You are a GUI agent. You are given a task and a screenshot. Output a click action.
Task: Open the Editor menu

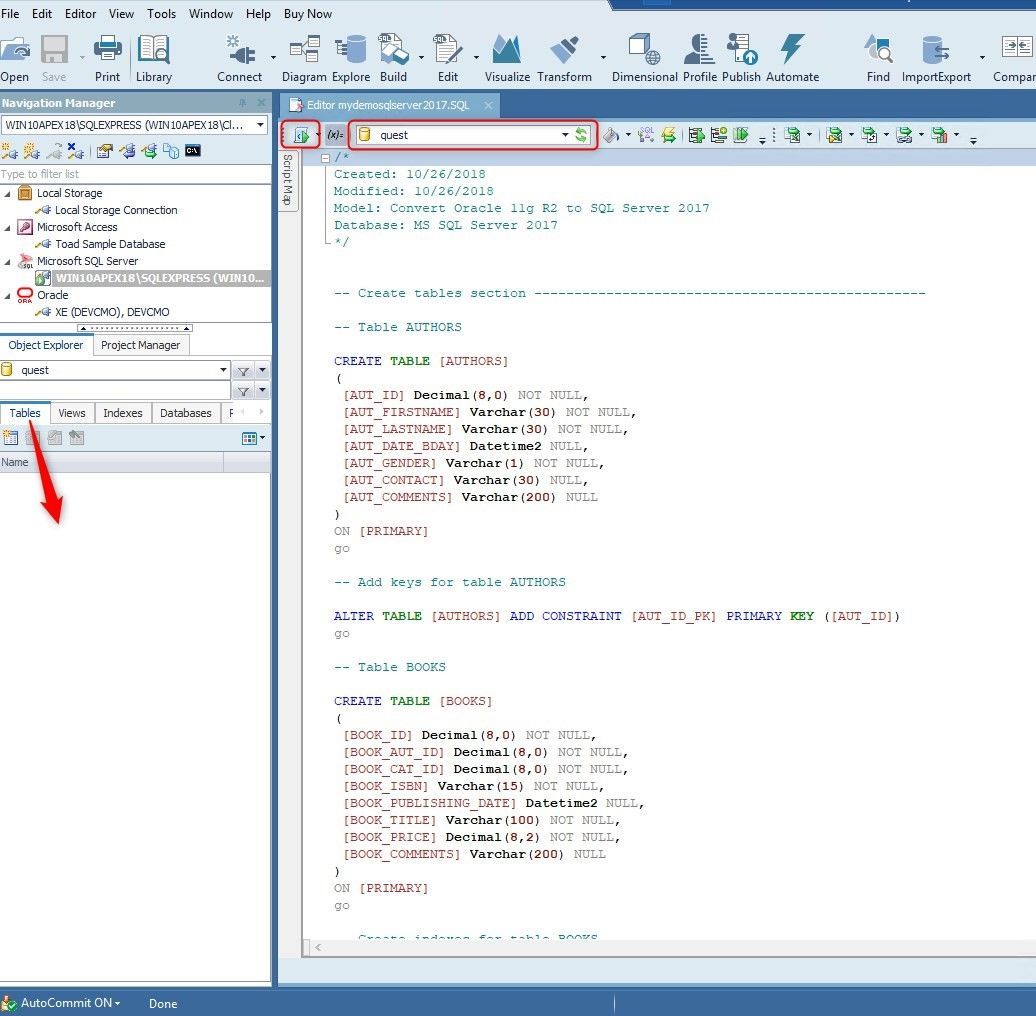(x=81, y=13)
